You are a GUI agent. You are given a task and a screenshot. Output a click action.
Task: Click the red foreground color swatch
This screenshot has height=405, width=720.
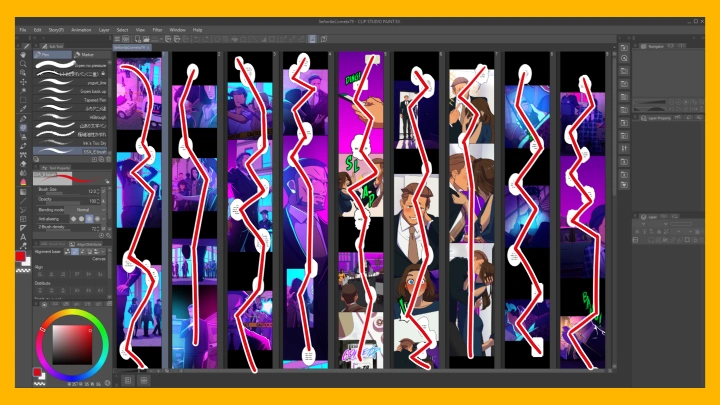coord(20,257)
